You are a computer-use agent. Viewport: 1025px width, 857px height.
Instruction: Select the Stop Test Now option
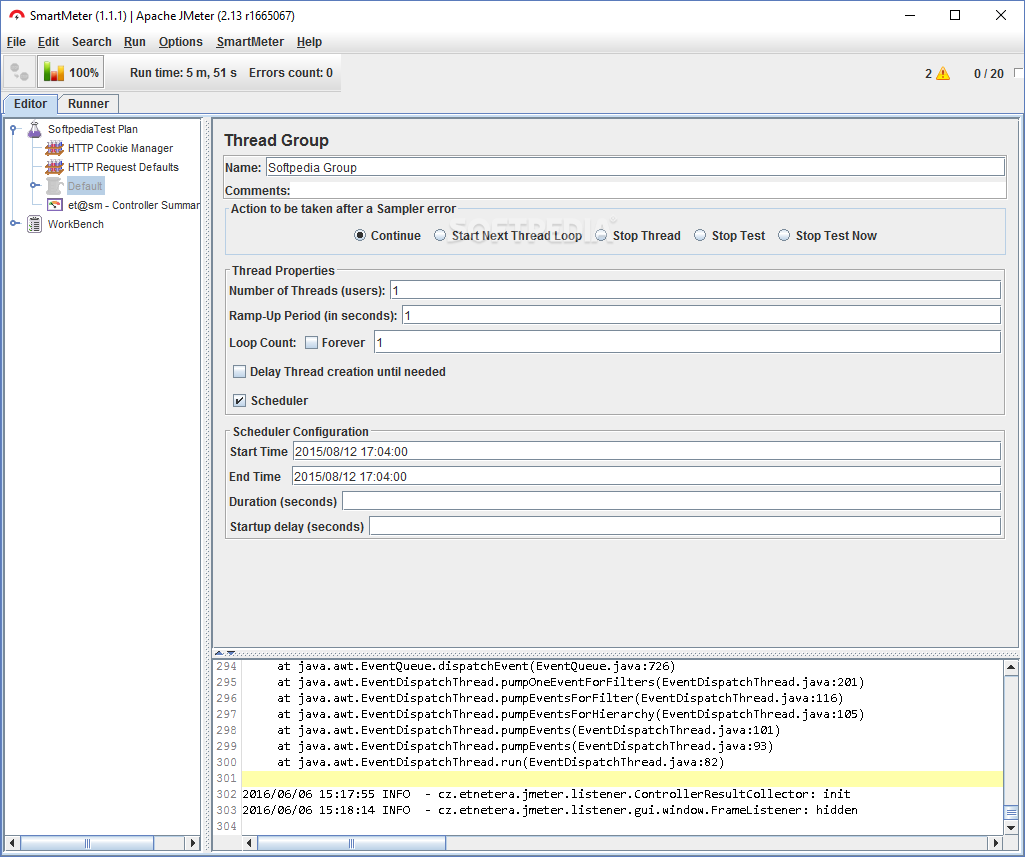point(784,235)
